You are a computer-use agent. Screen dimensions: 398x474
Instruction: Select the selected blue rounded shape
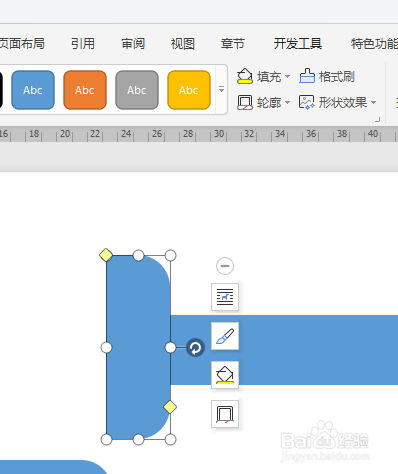[138, 348]
